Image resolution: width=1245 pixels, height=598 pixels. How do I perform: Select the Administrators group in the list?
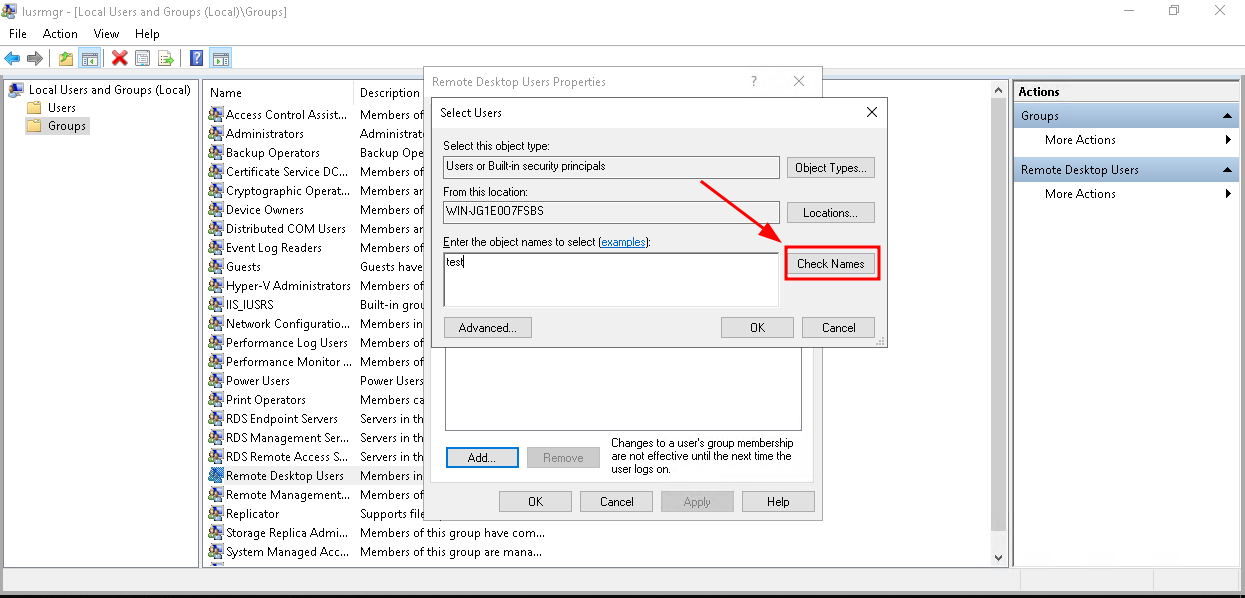264,134
